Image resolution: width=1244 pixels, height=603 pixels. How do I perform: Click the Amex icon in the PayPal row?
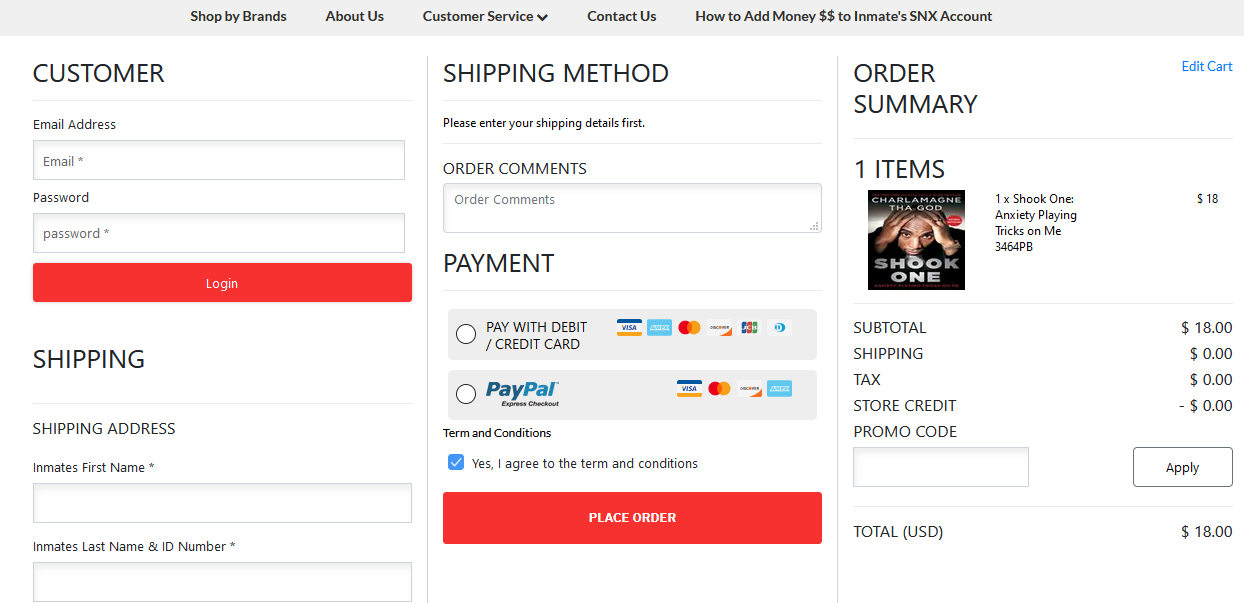(x=780, y=388)
